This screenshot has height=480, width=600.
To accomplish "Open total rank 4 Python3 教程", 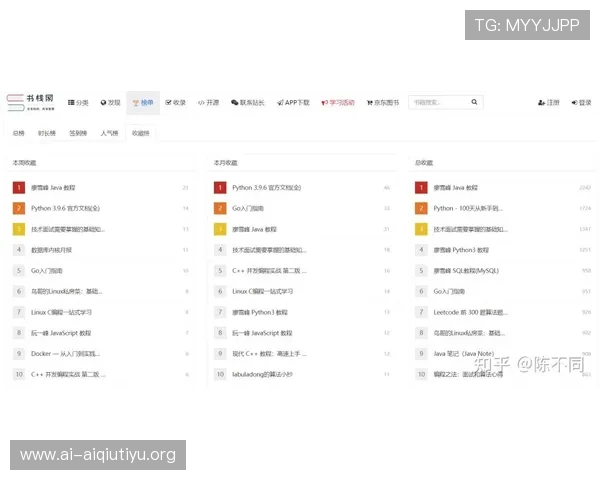I will 461,250.
